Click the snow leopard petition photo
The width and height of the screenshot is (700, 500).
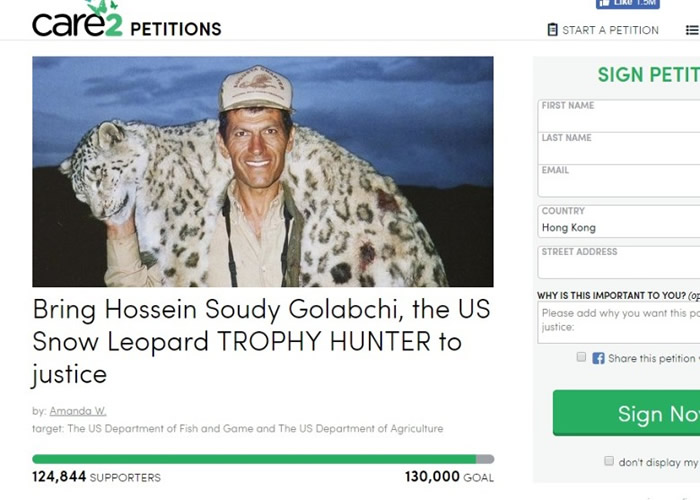[263, 171]
